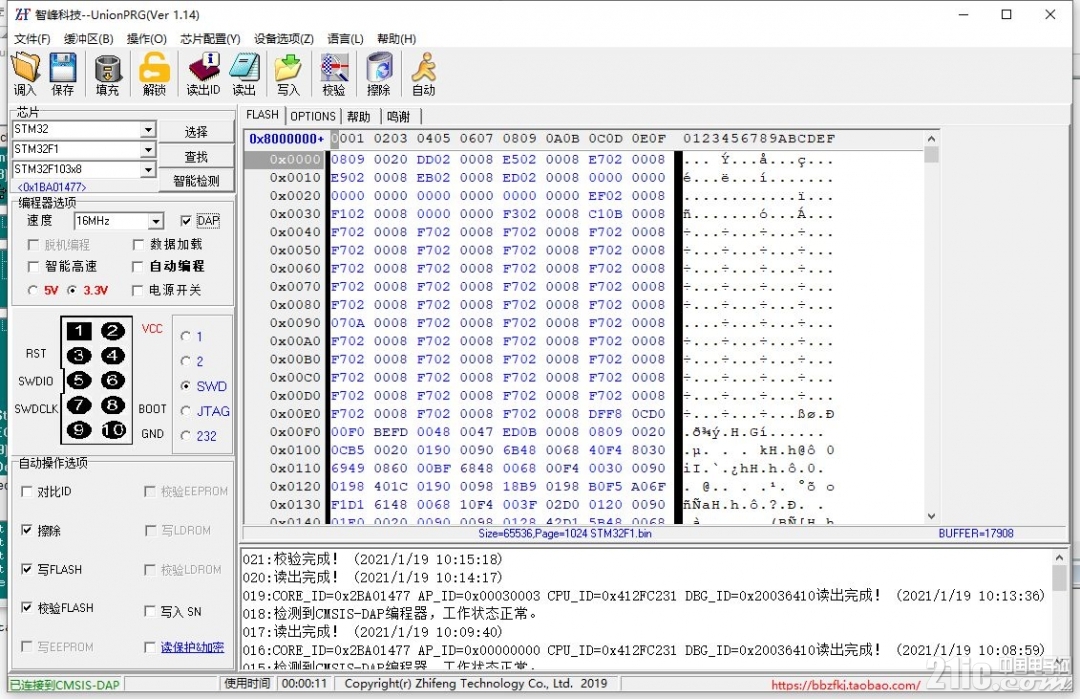
Task: Open the bbzfkj.taobao.com link
Action: (845, 685)
